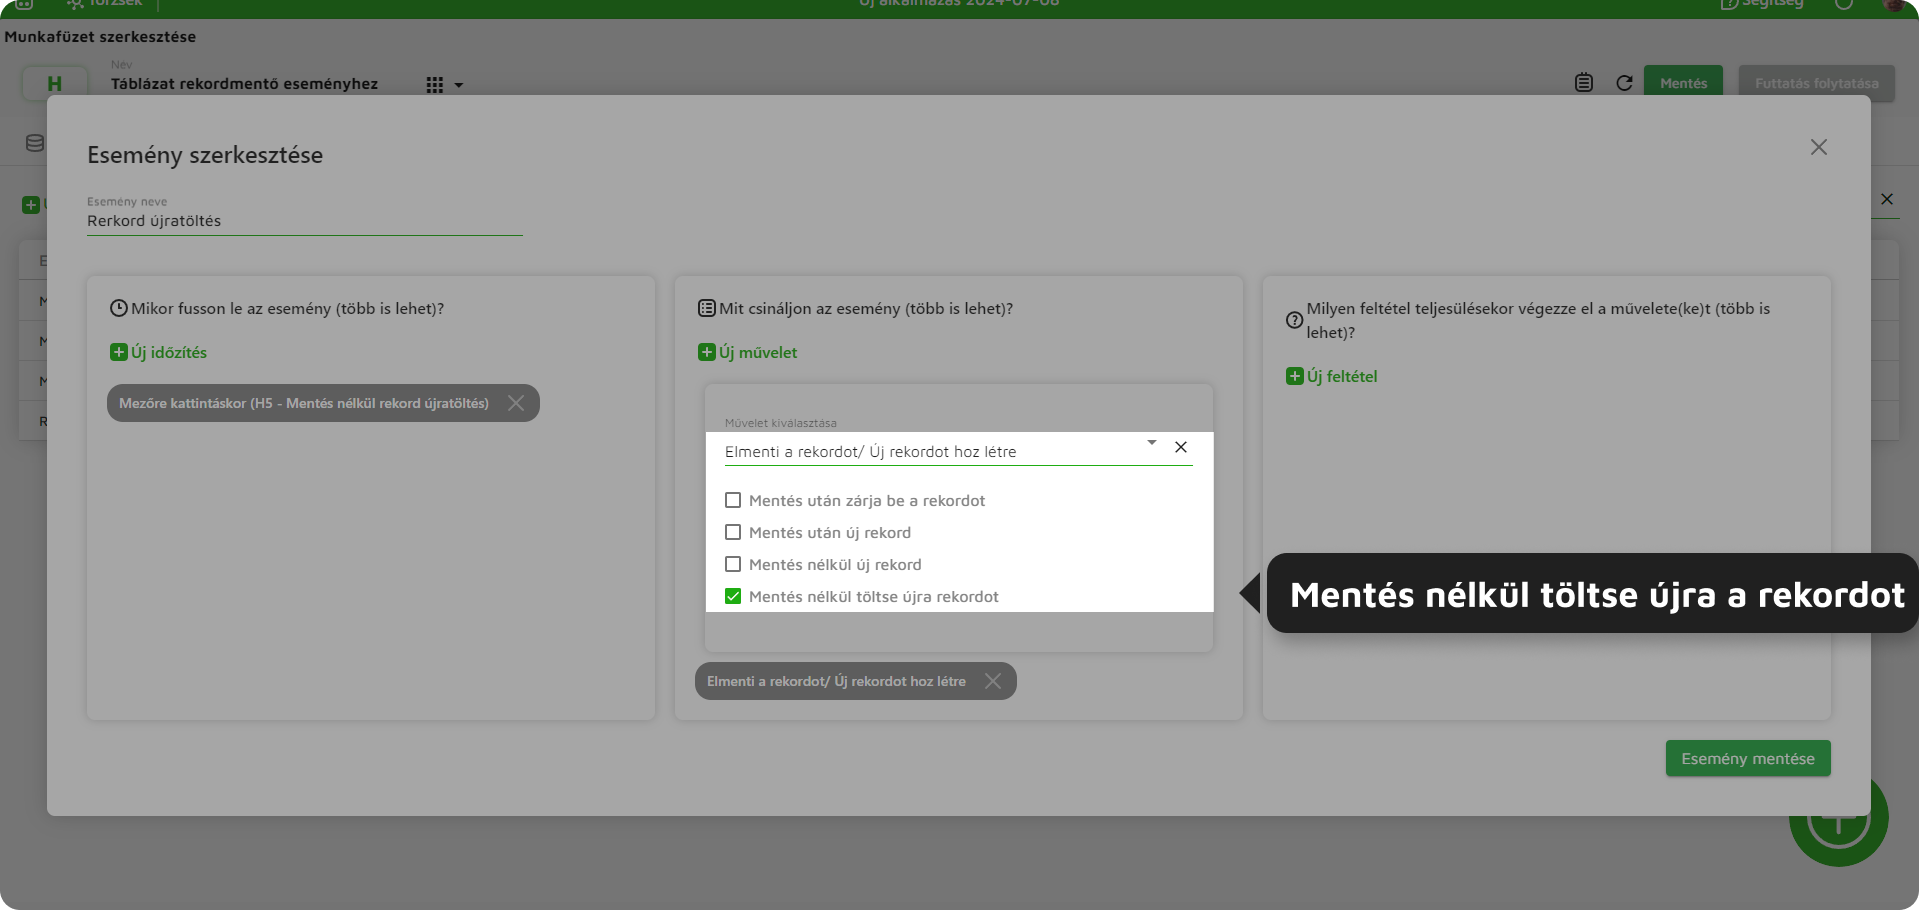Click 'Futtatás folytatása' button
1919x910 pixels.
1816,83
